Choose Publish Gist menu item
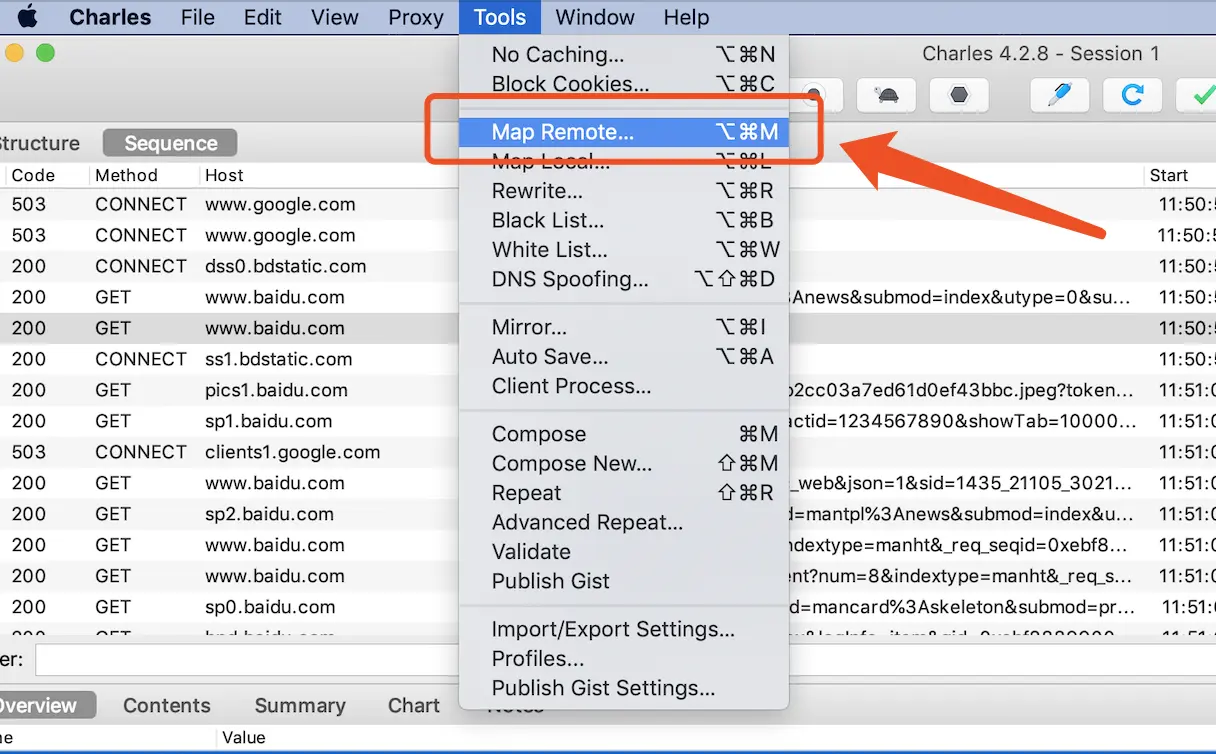The height and width of the screenshot is (754, 1216). click(624, 581)
